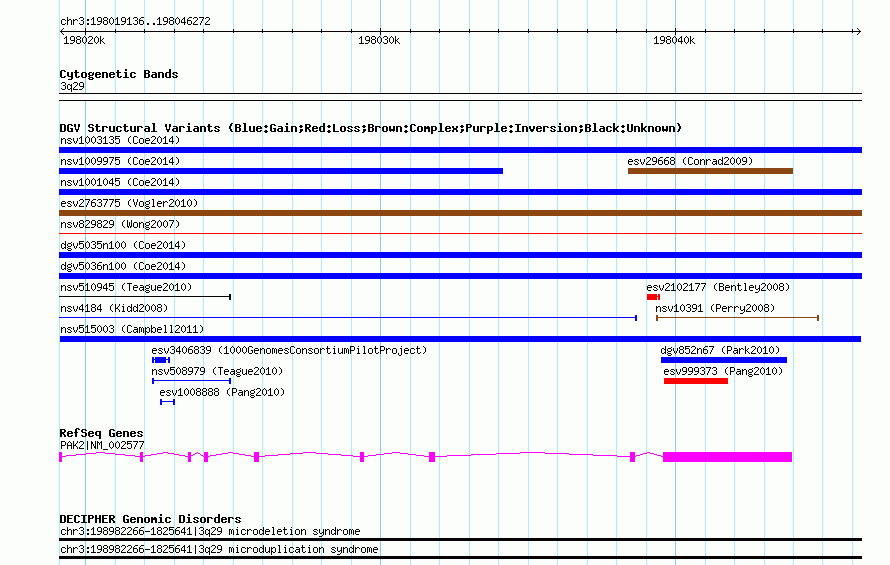Open the nsv1009975 (Coe2014) label
890x565 pixels.
tap(120, 161)
